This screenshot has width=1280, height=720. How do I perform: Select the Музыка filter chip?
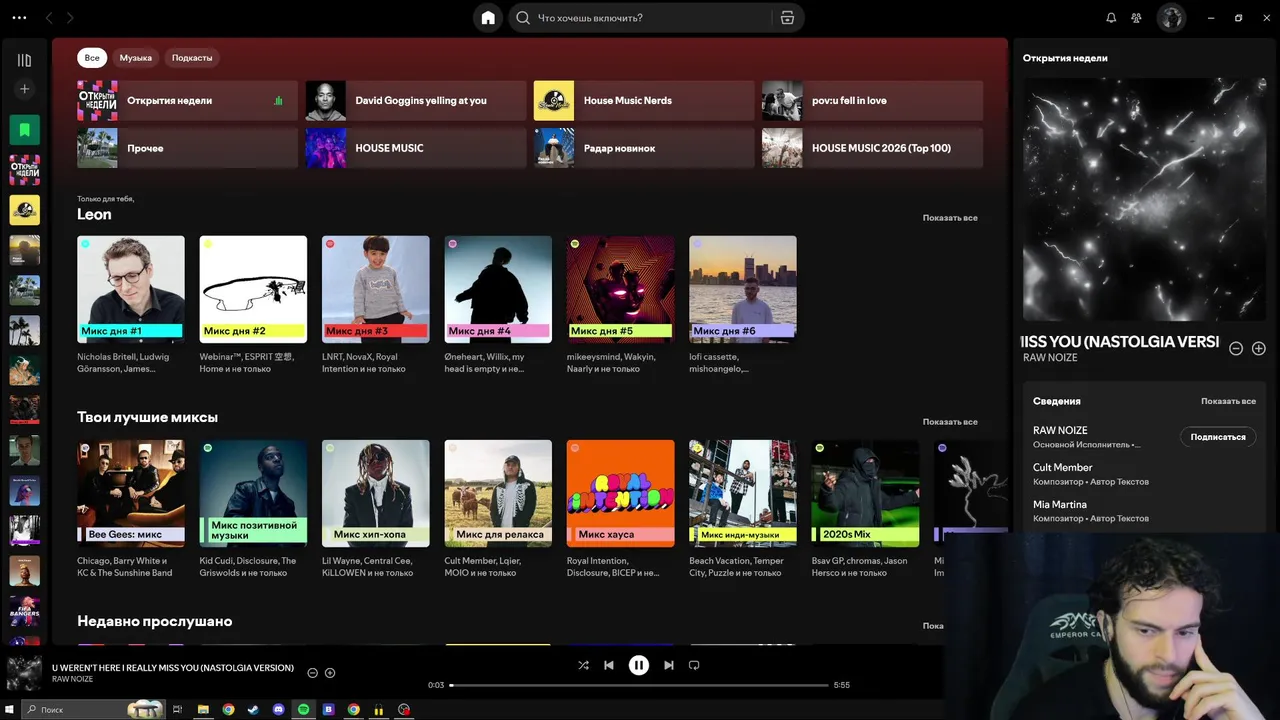coord(136,58)
